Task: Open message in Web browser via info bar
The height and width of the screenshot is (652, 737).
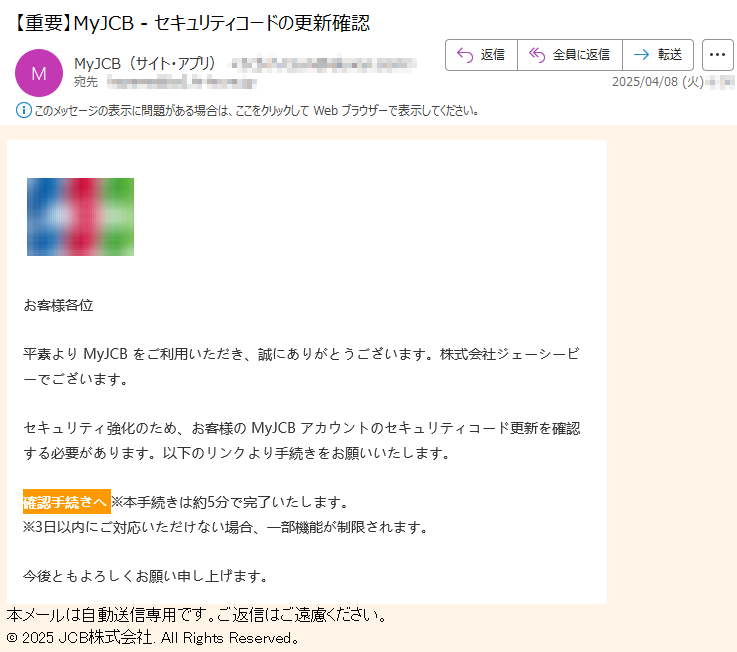Action: click(256, 111)
